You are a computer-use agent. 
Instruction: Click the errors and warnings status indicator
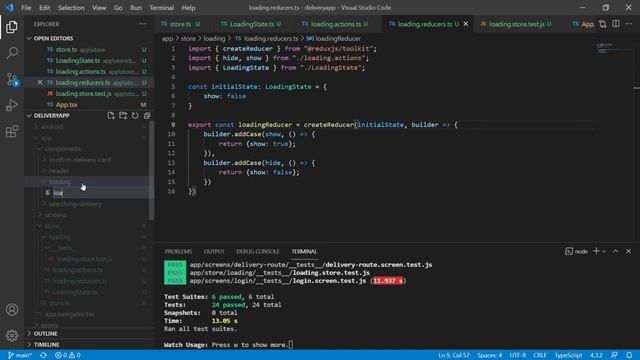click(x=68, y=355)
